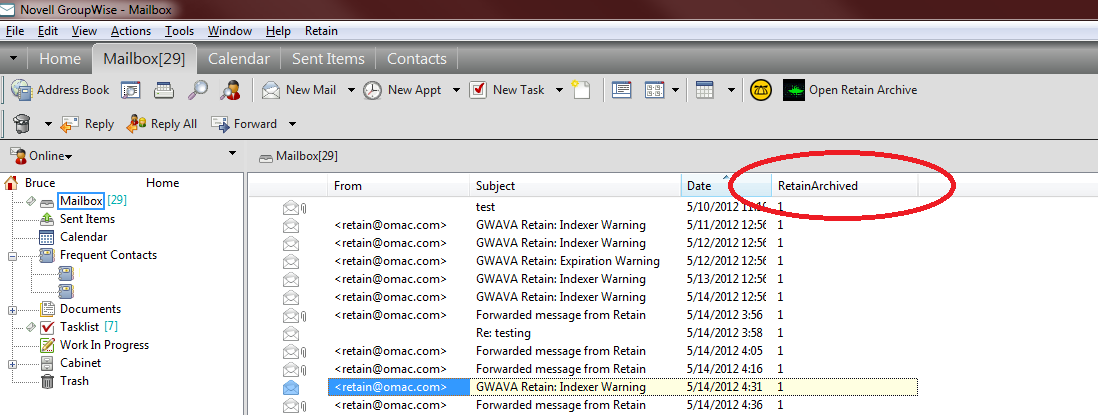Screen dimensions: 1098x415
Task: Create a New Appt
Action: click(x=403, y=90)
